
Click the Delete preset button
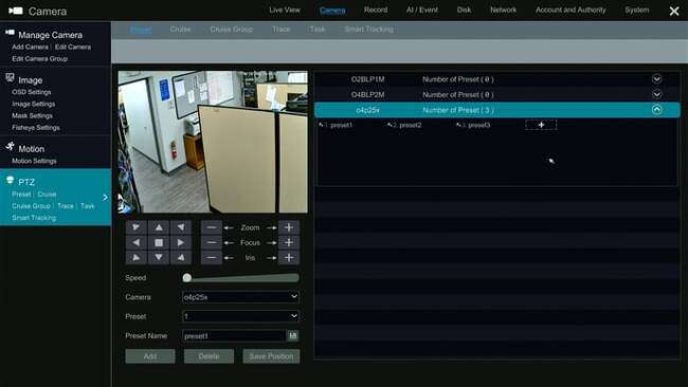pyautogui.click(x=209, y=356)
